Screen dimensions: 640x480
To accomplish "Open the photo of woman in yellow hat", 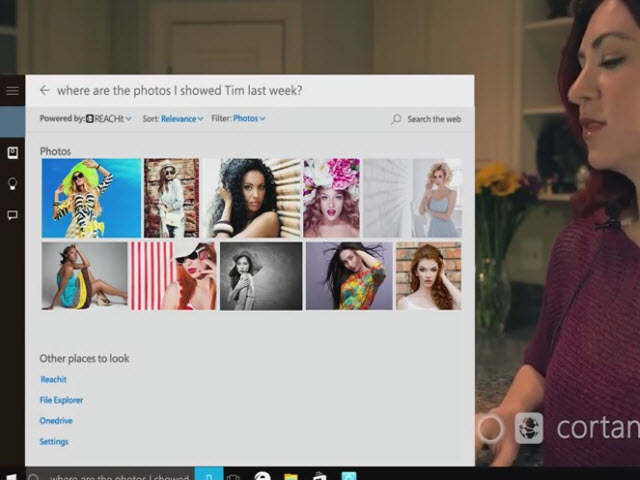I will click(91, 198).
